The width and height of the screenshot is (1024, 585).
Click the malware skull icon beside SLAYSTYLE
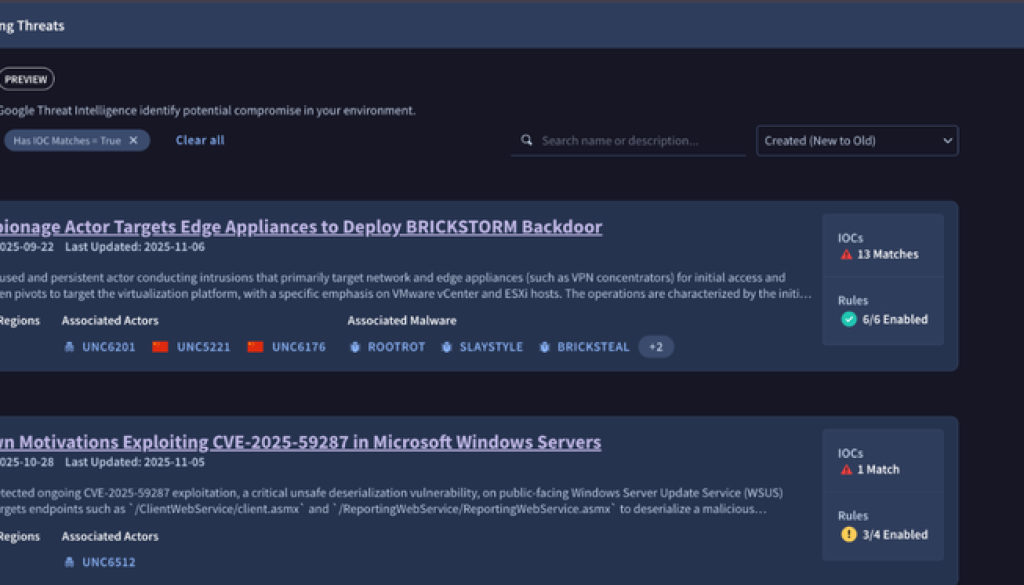pos(445,347)
